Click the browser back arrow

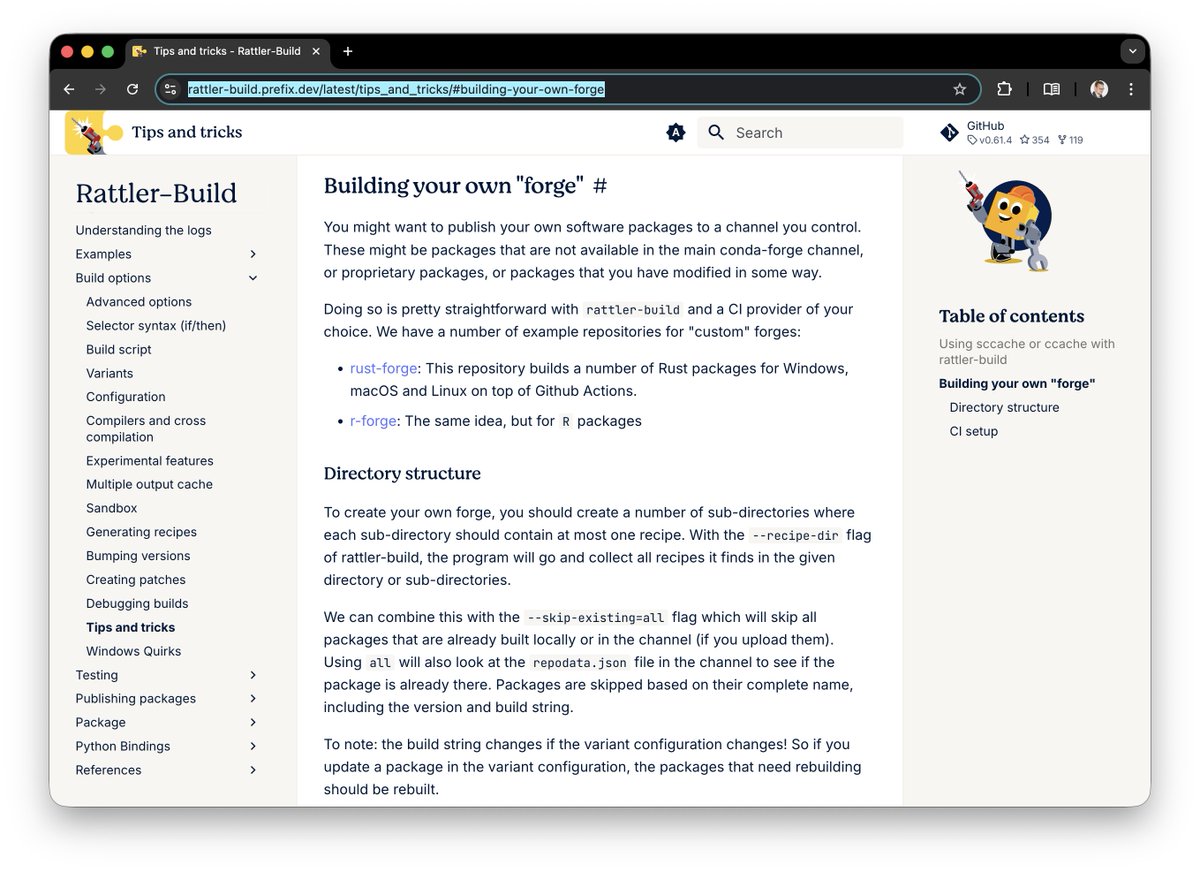coord(69,89)
